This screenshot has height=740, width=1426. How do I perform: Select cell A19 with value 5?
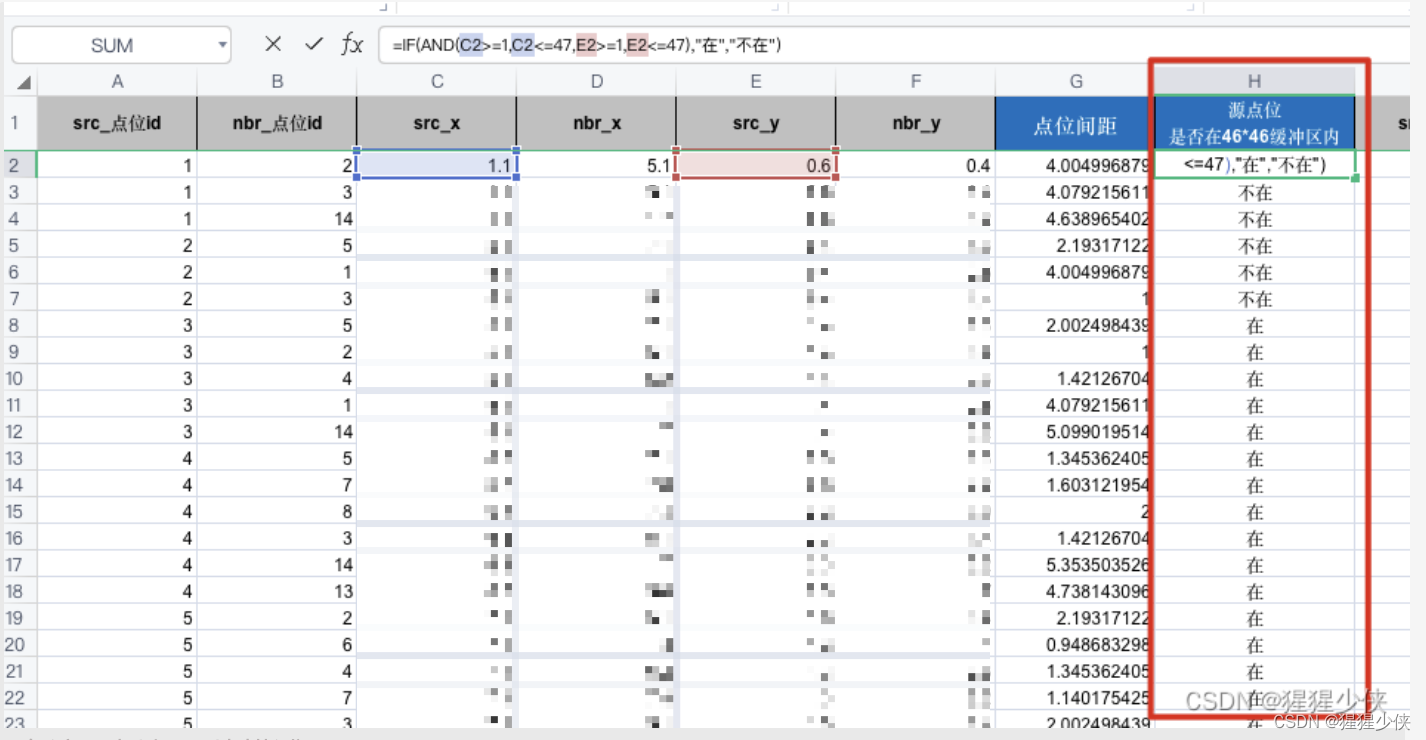pyautogui.click(x=117, y=618)
